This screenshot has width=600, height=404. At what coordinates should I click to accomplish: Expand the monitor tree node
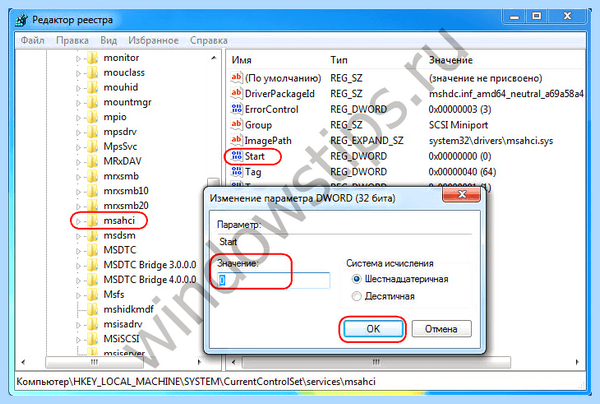point(78,59)
